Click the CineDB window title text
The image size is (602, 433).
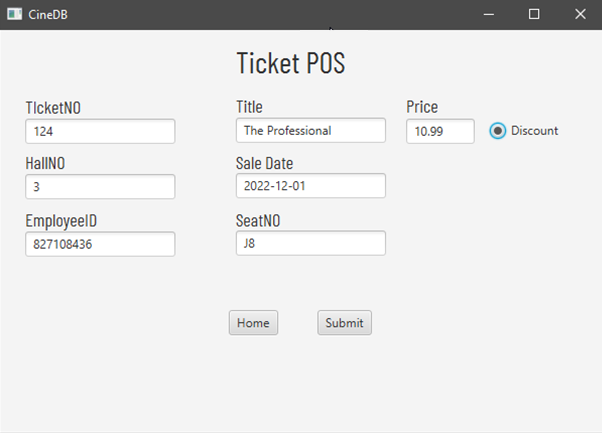tap(48, 15)
